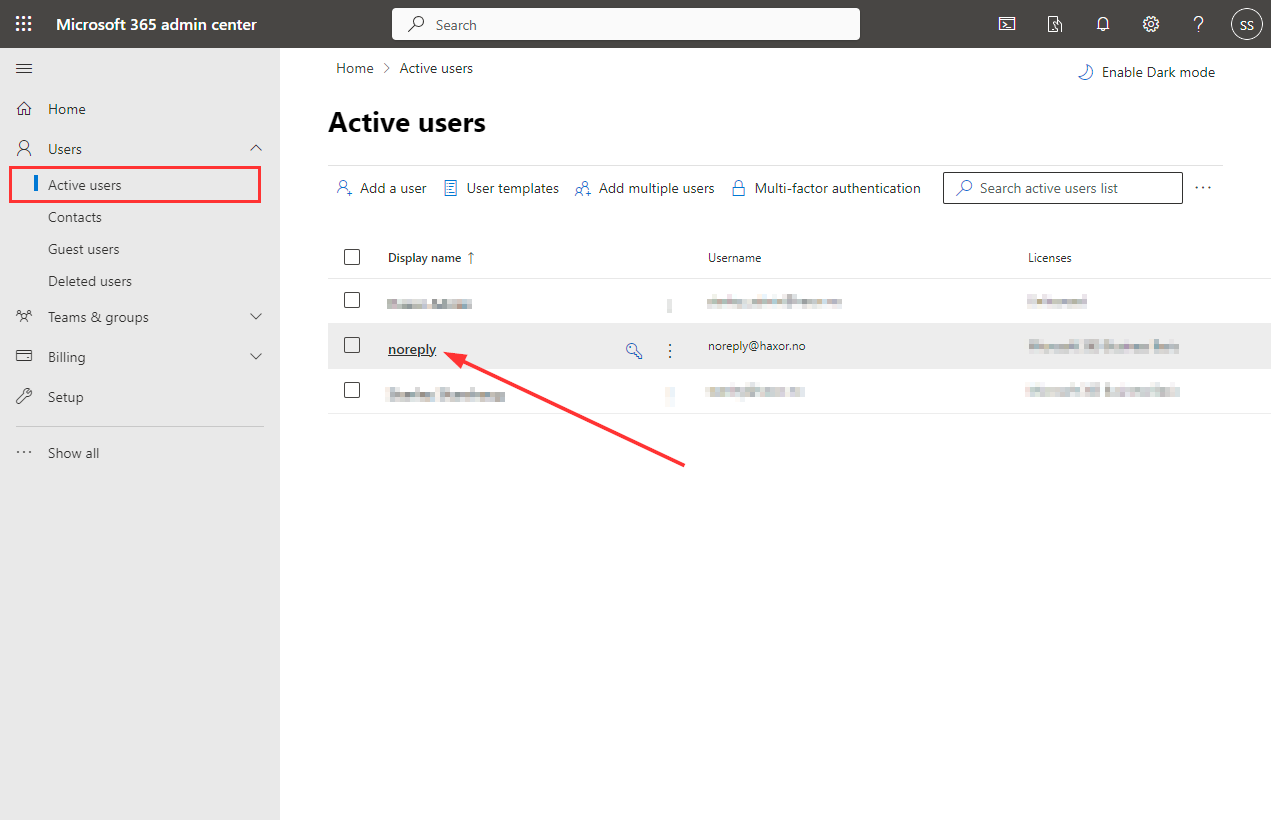Screen dimensions: 1271x820
Task: Click the Show all ellipsis icon
Action: click(25, 453)
